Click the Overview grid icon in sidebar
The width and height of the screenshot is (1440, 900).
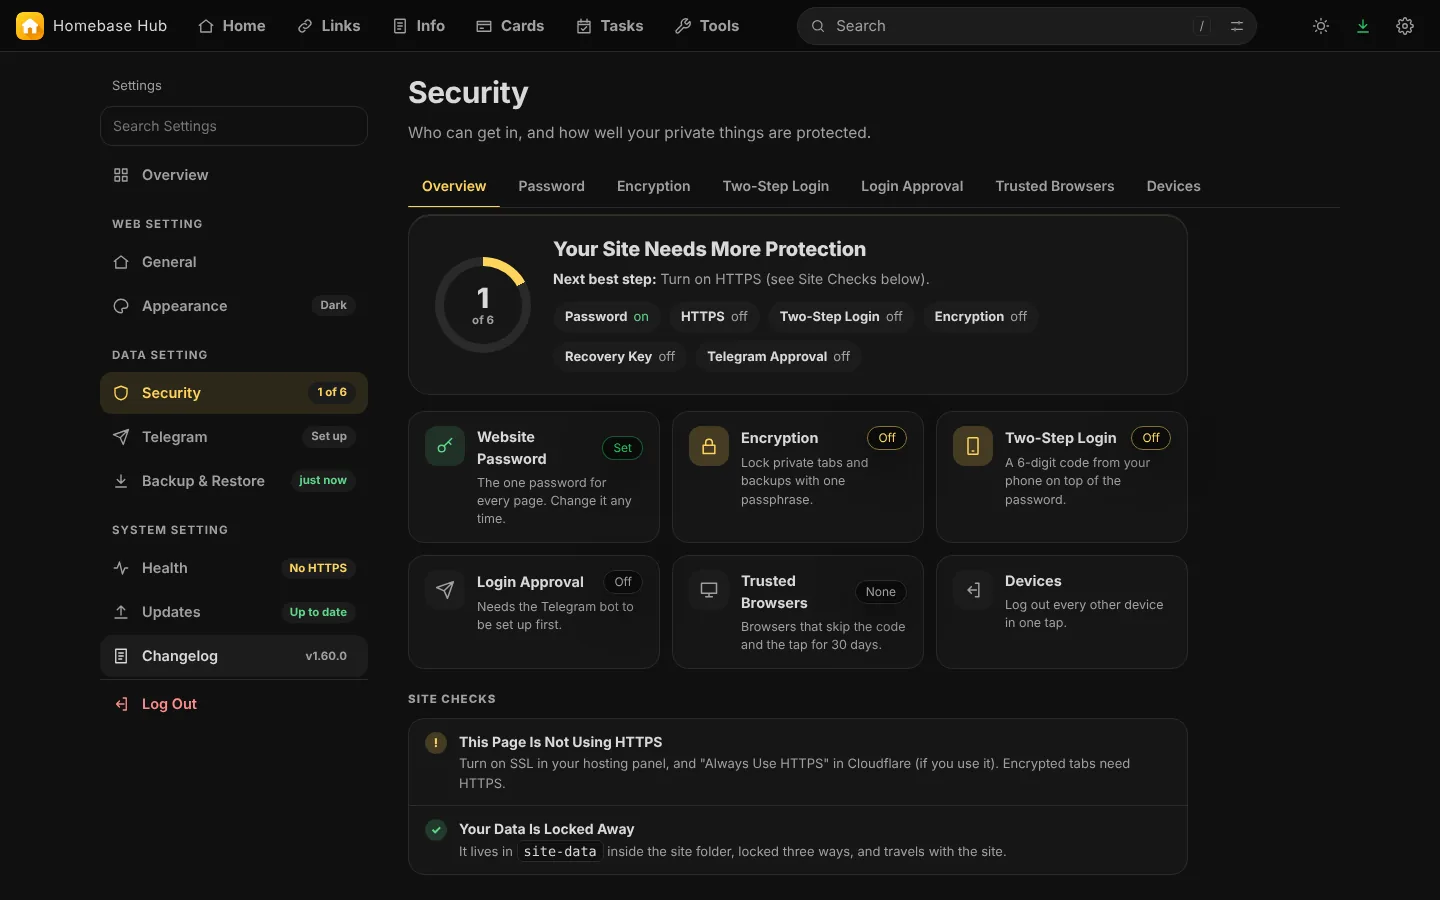[121, 175]
